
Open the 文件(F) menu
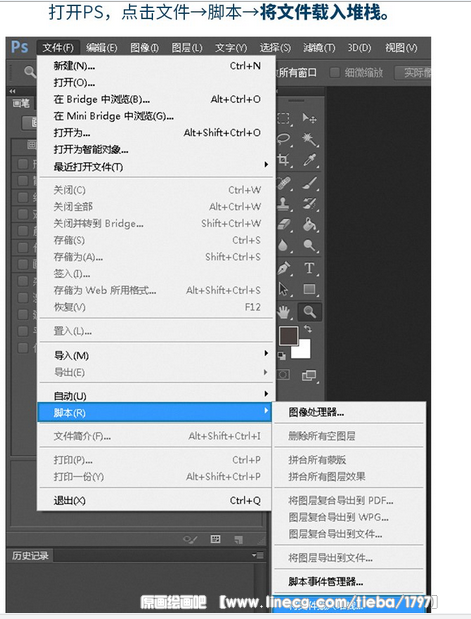58,48
